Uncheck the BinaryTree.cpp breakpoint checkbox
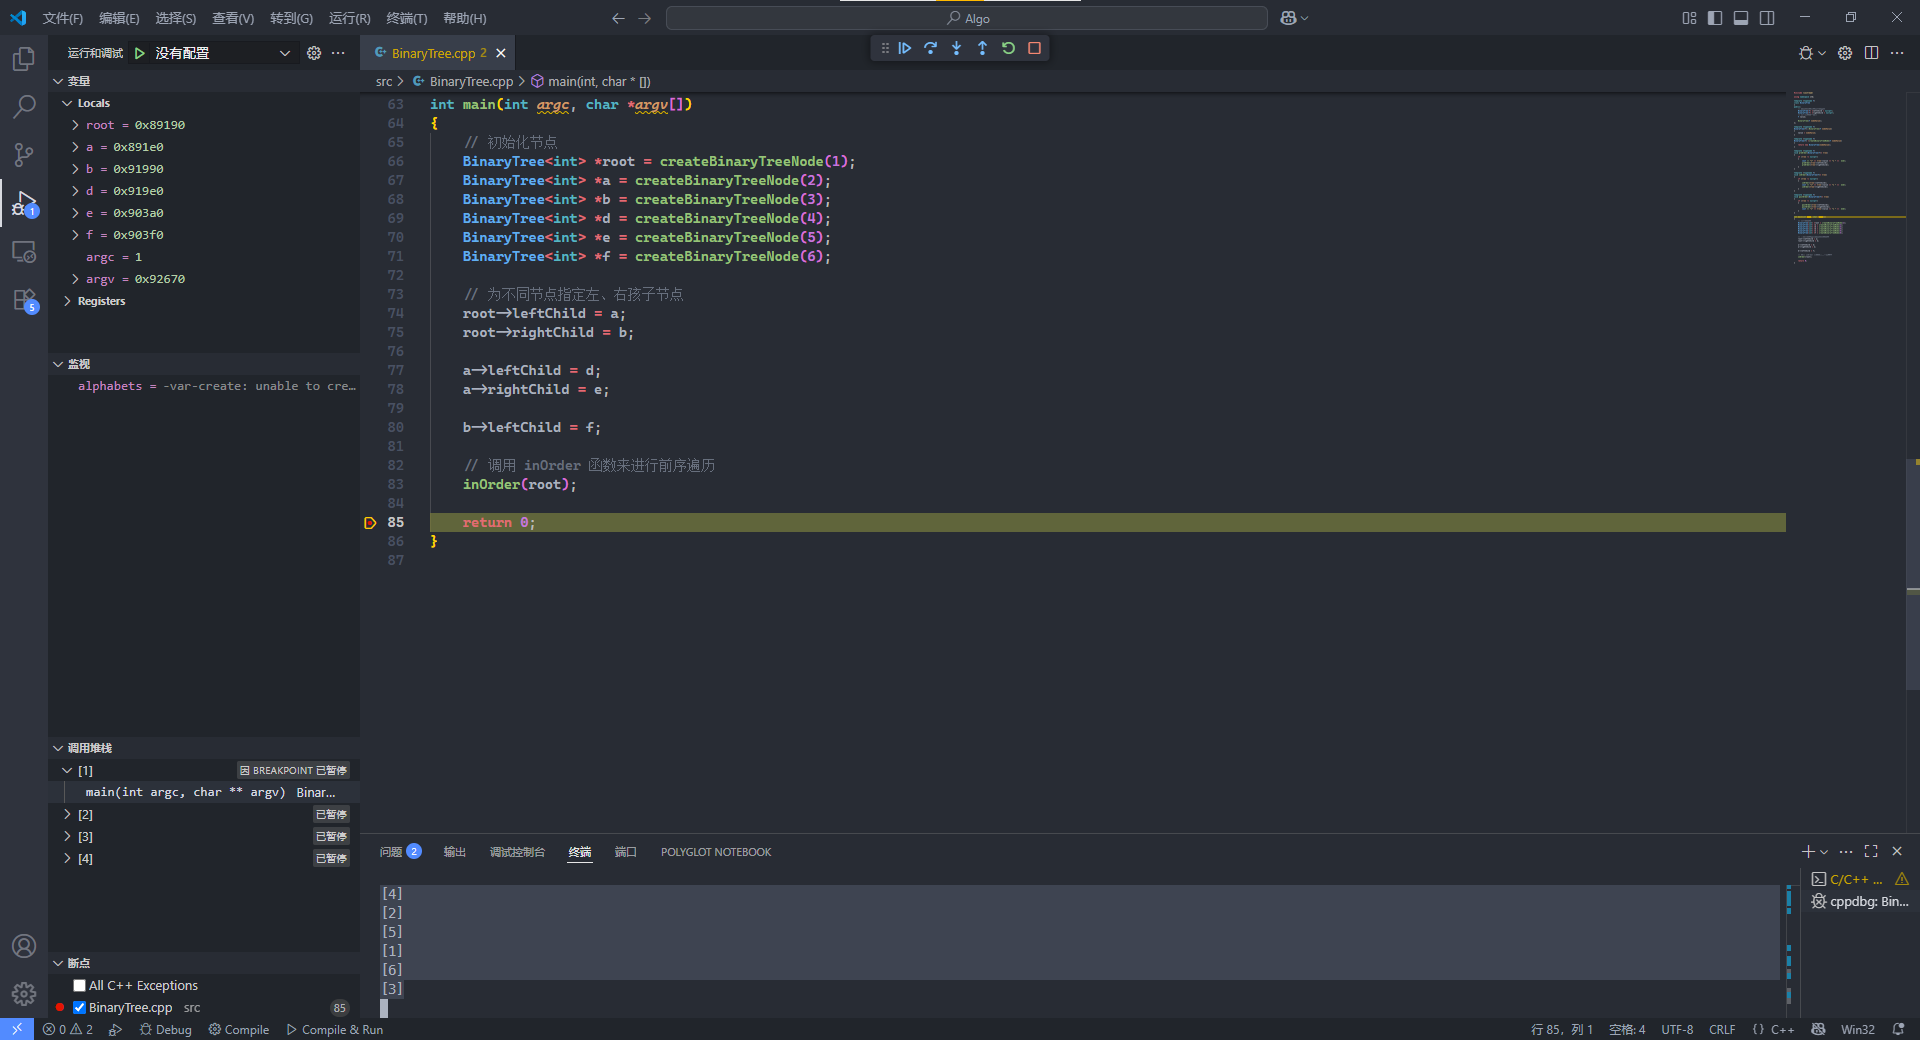1920x1040 pixels. point(80,1008)
